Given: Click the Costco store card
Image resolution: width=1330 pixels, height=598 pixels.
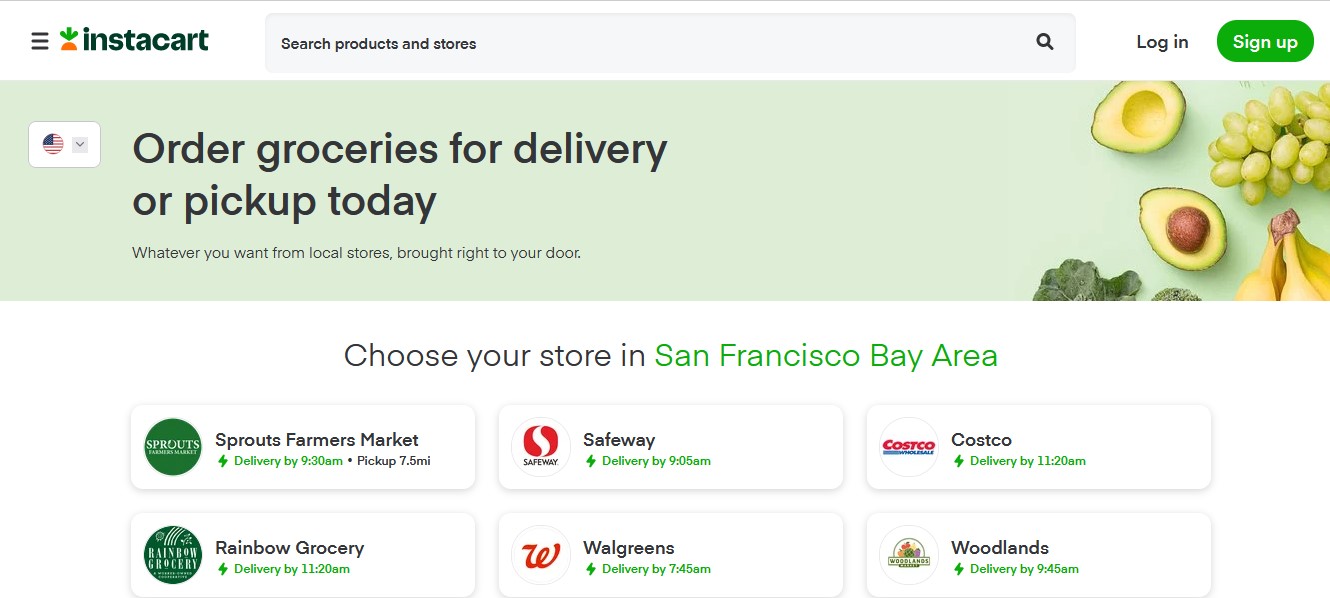Looking at the screenshot, I should 1039,447.
